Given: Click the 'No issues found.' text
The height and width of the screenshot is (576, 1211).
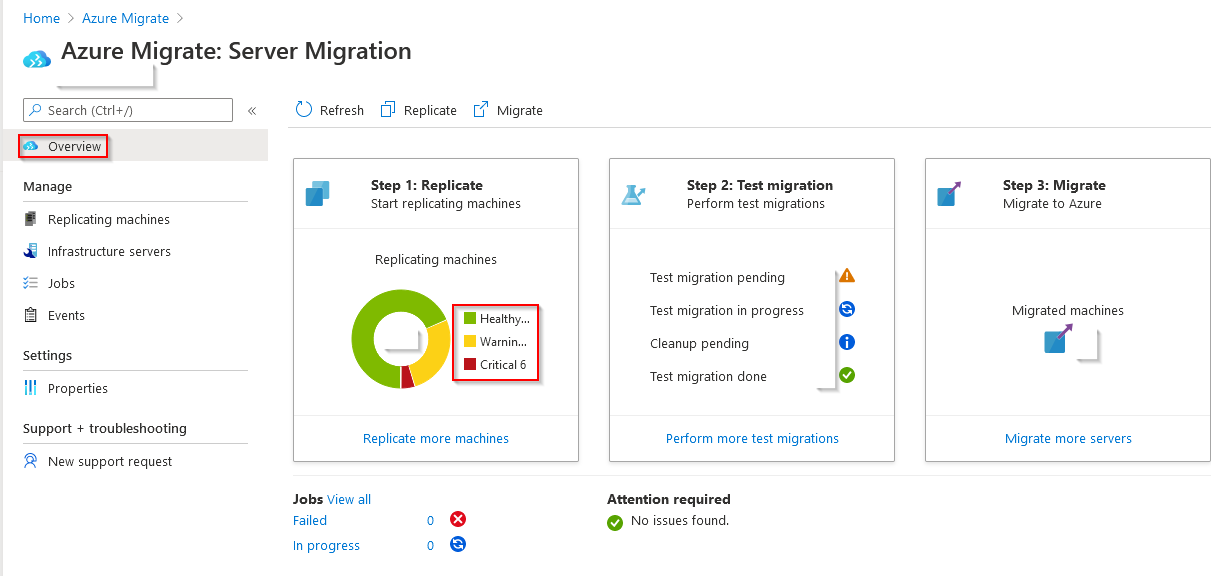Looking at the screenshot, I should pos(680,520).
